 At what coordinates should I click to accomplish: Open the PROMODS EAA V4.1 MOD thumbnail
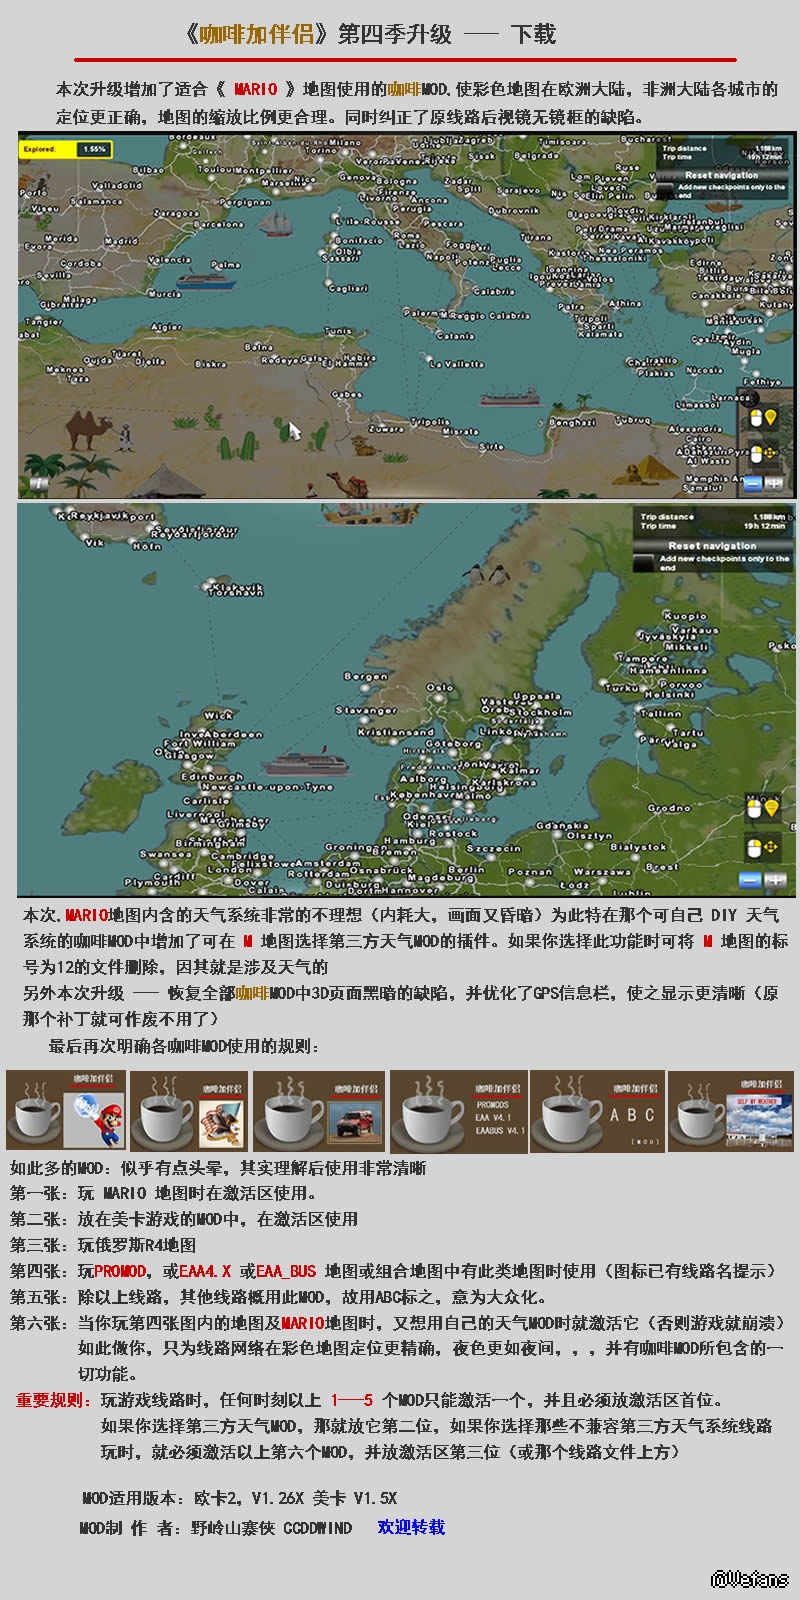458,1110
